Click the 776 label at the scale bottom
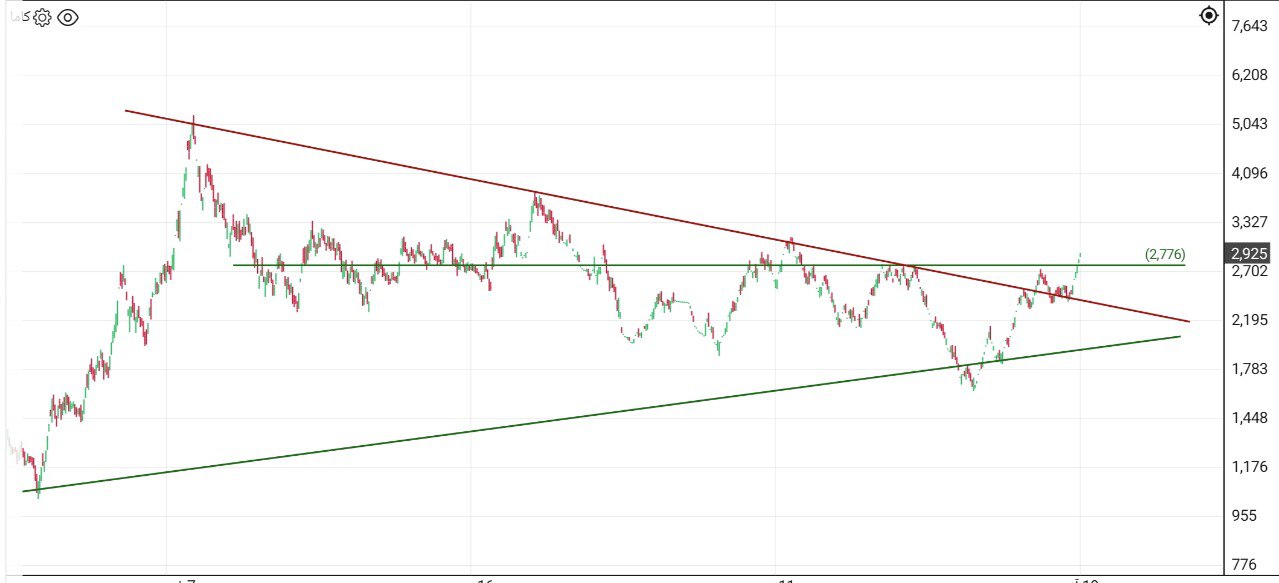Image resolution: width=1279 pixels, height=583 pixels. point(1244,563)
